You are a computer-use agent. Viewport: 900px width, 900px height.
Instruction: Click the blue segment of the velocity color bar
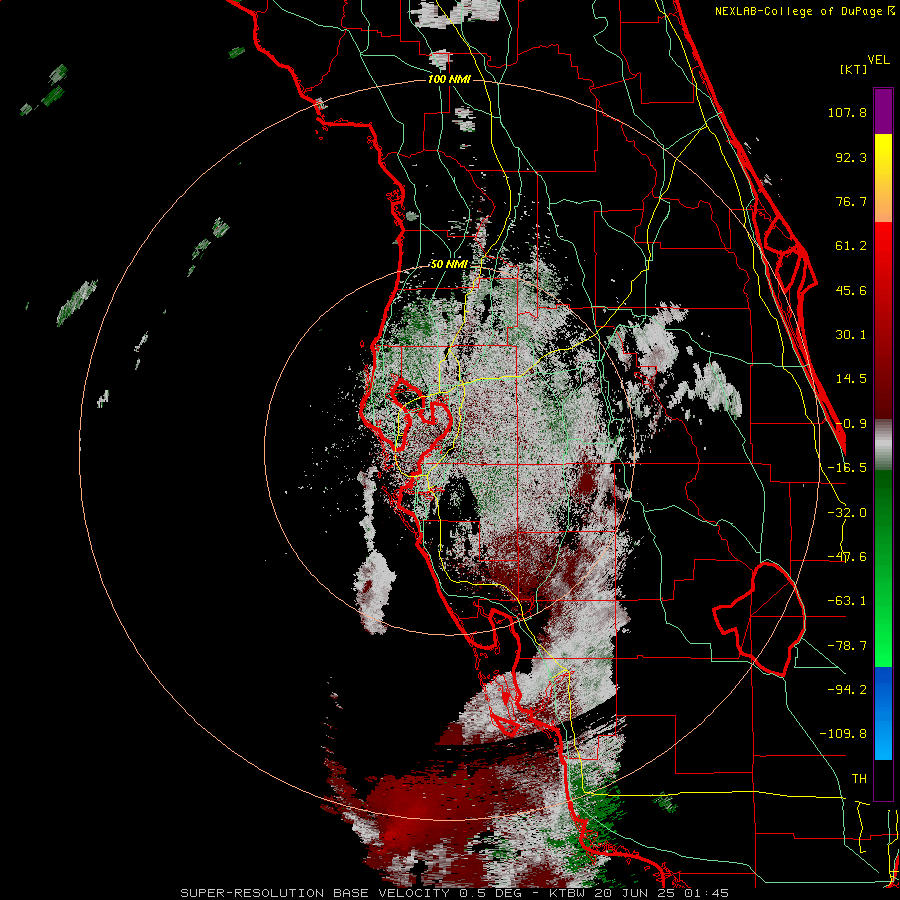883,713
